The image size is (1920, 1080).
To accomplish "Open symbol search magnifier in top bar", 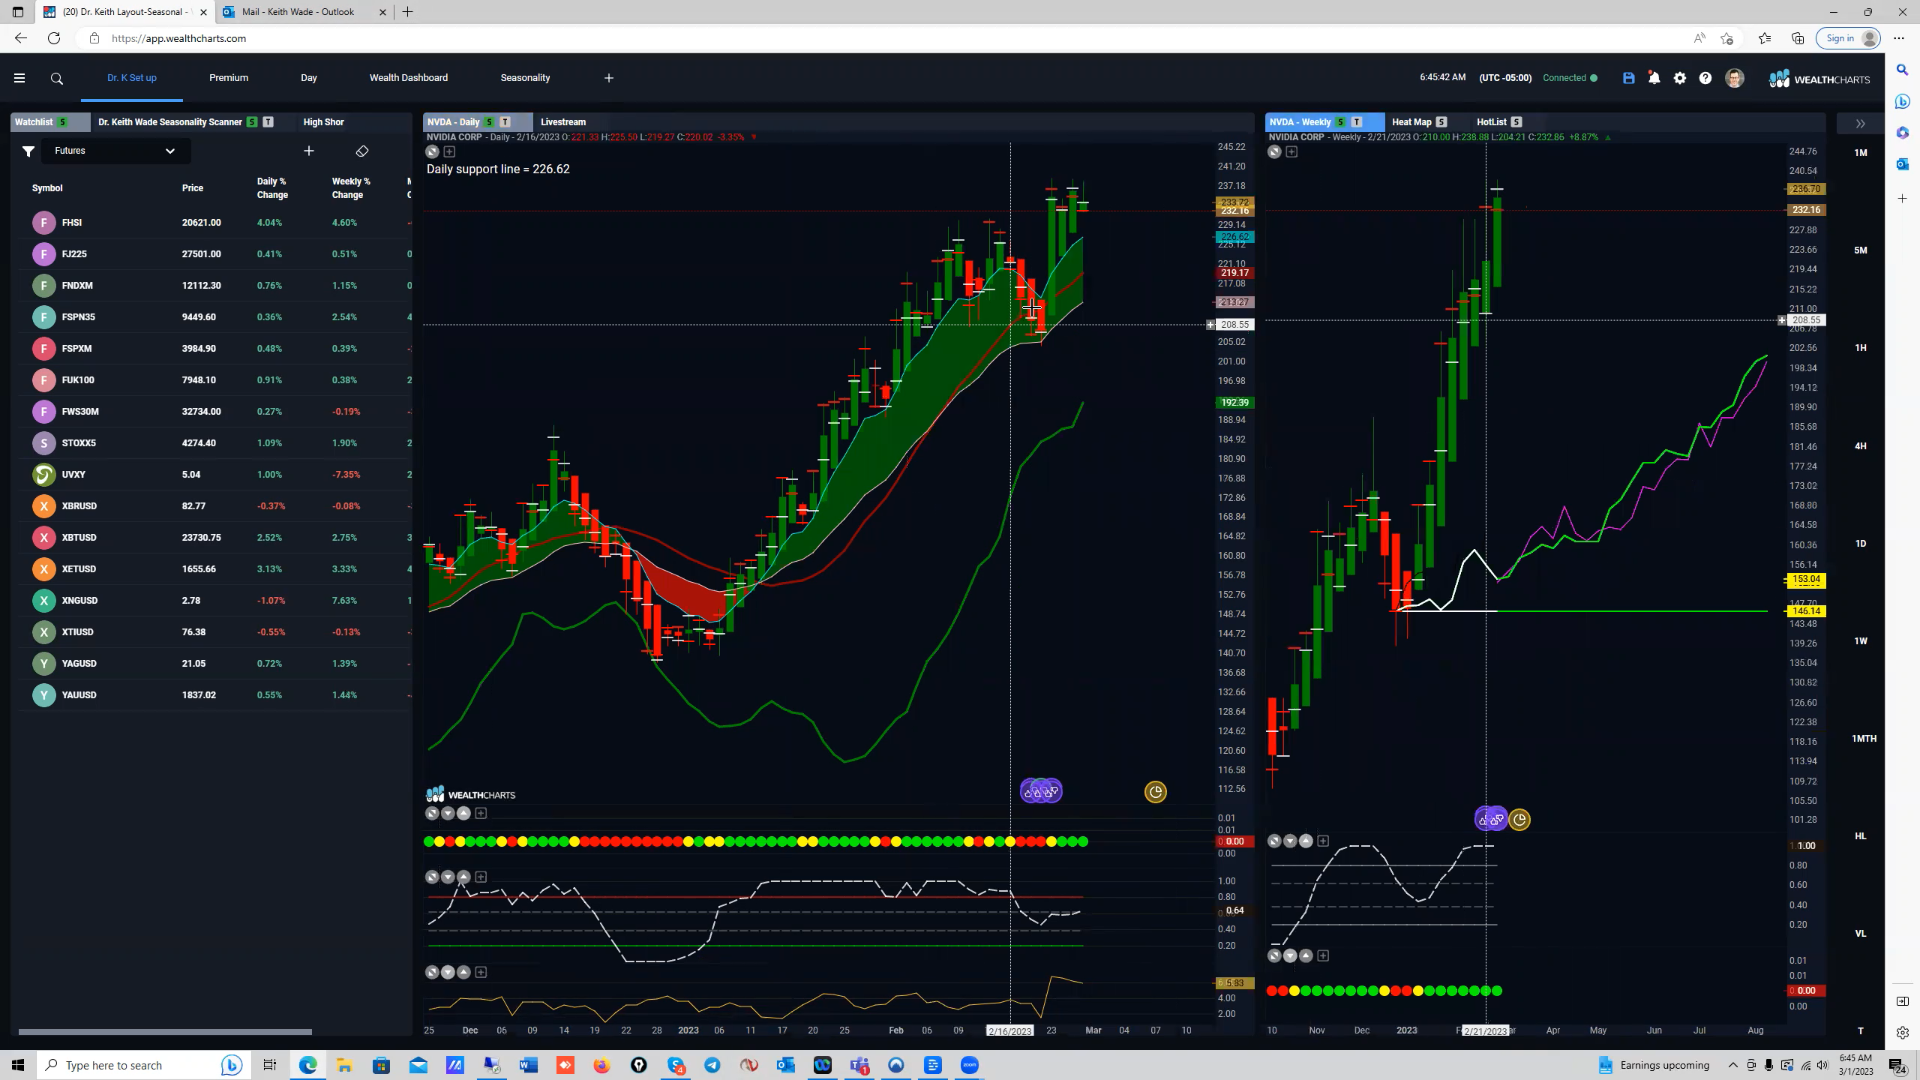I will coord(57,78).
